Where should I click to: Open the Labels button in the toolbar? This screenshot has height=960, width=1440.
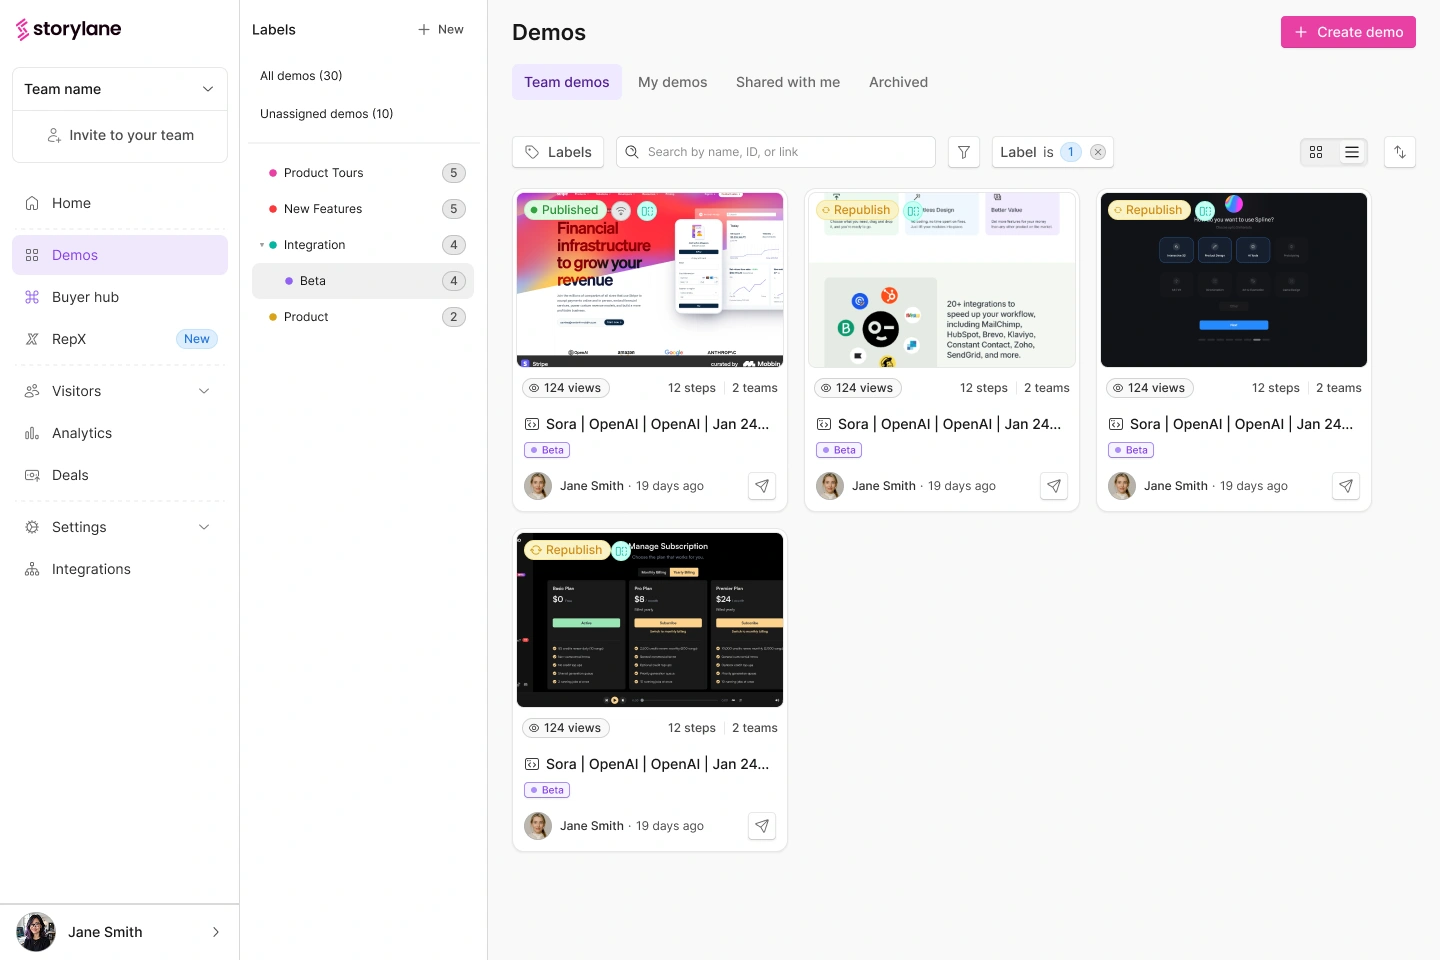click(558, 152)
